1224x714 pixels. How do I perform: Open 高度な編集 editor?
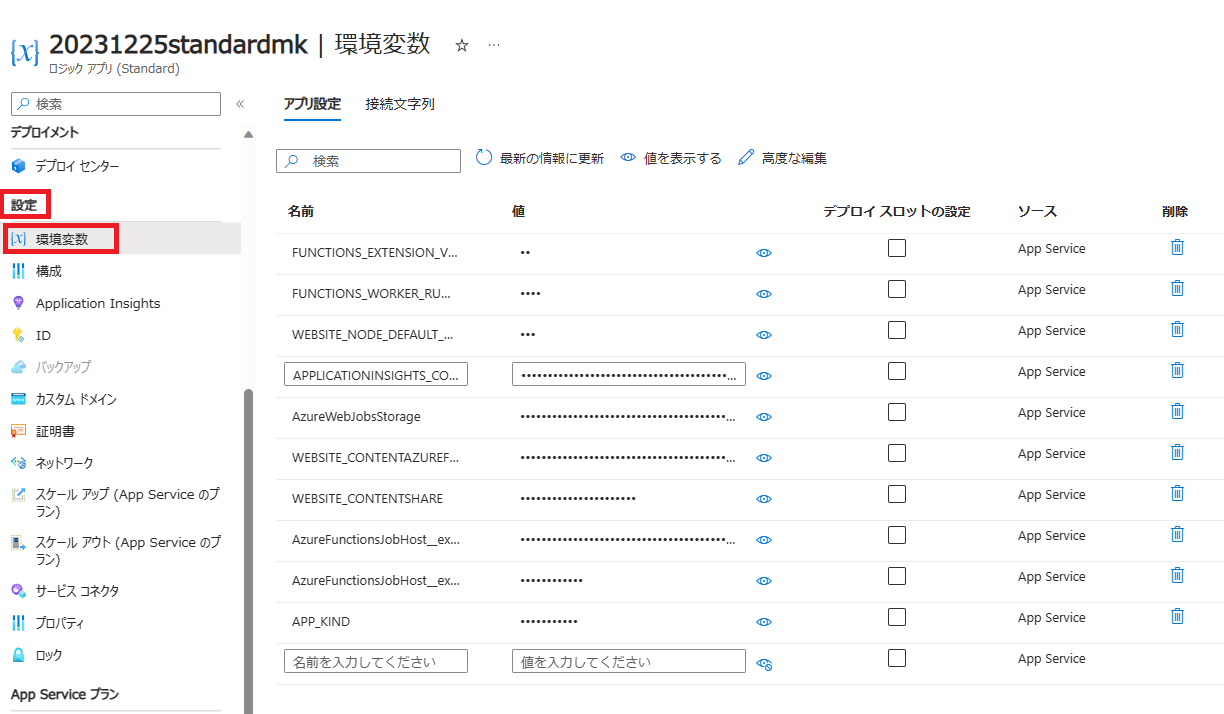[782, 158]
